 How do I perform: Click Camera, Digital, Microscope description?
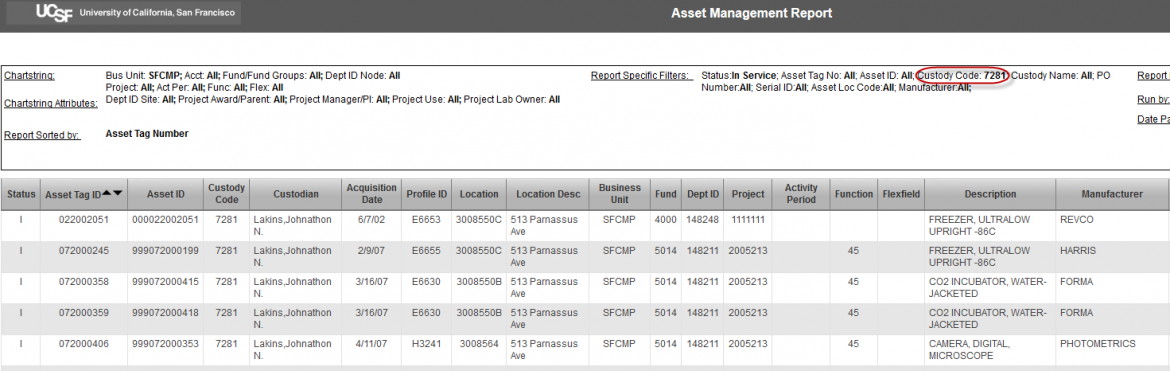tap(969, 350)
